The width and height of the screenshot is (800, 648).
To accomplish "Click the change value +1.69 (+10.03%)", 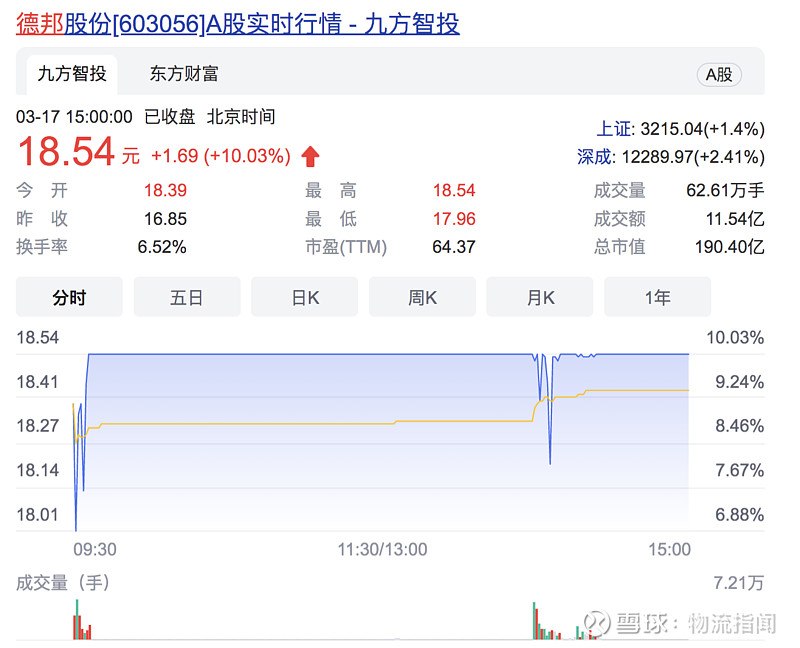I will click(x=221, y=156).
